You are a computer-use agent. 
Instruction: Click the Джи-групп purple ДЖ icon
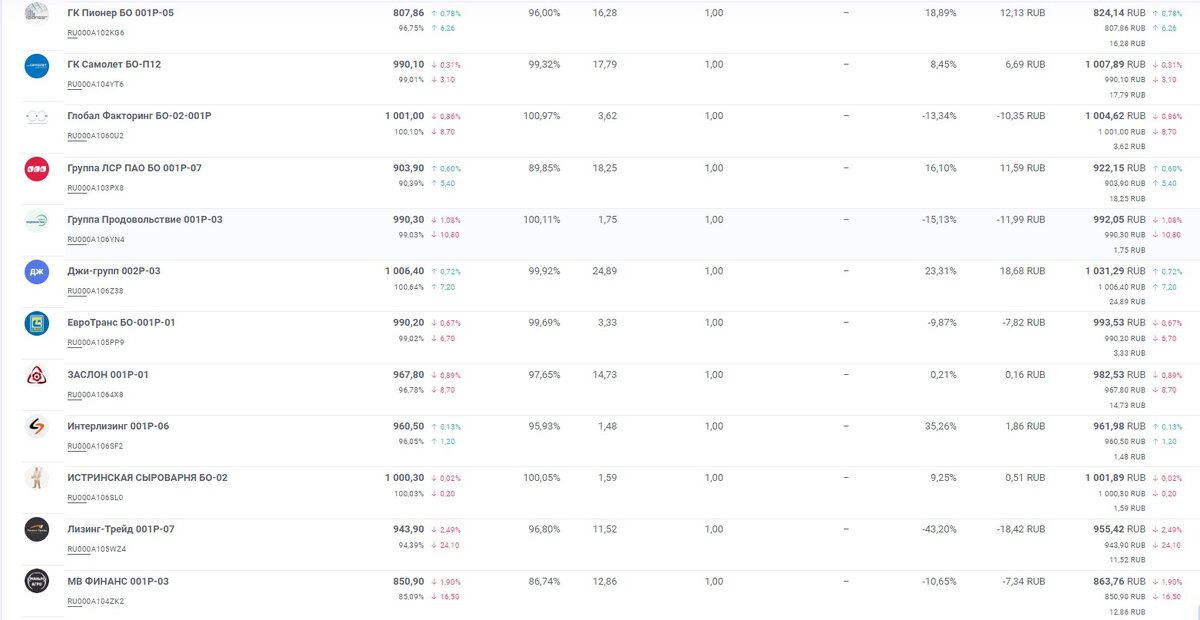(x=37, y=272)
